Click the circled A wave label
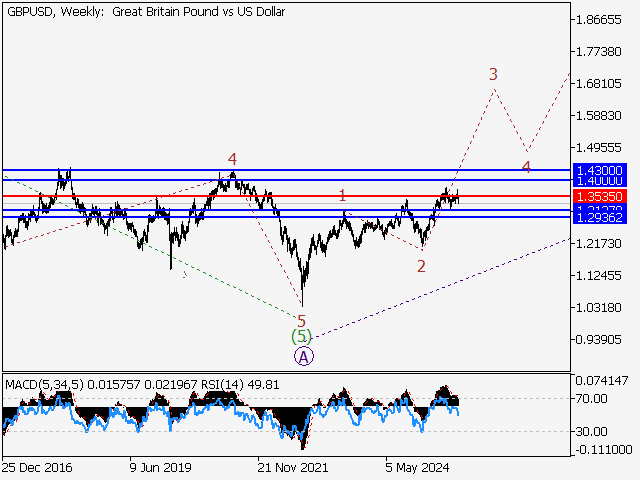The height and width of the screenshot is (480, 640). click(304, 355)
